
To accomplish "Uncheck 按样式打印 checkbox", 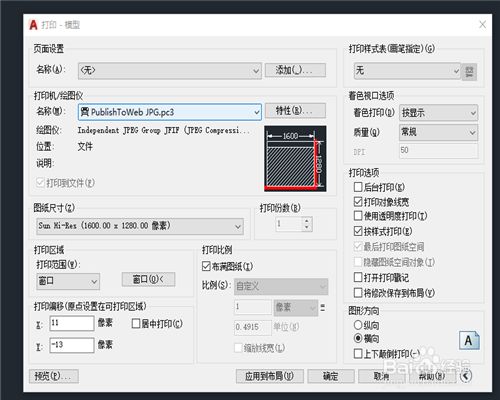I will 358,231.
